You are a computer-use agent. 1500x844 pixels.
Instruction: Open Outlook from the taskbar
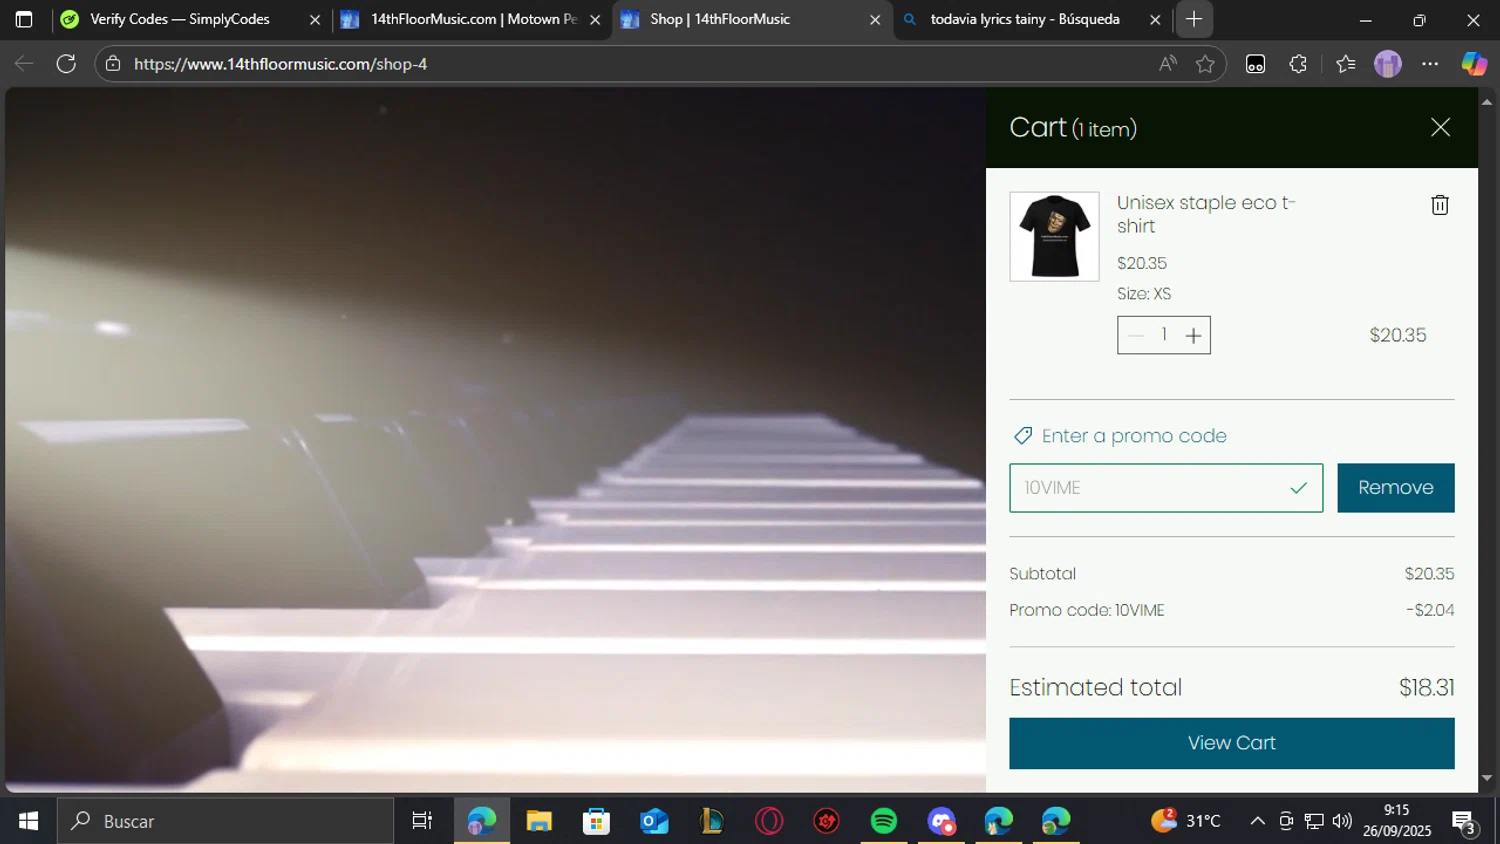click(654, 821)
